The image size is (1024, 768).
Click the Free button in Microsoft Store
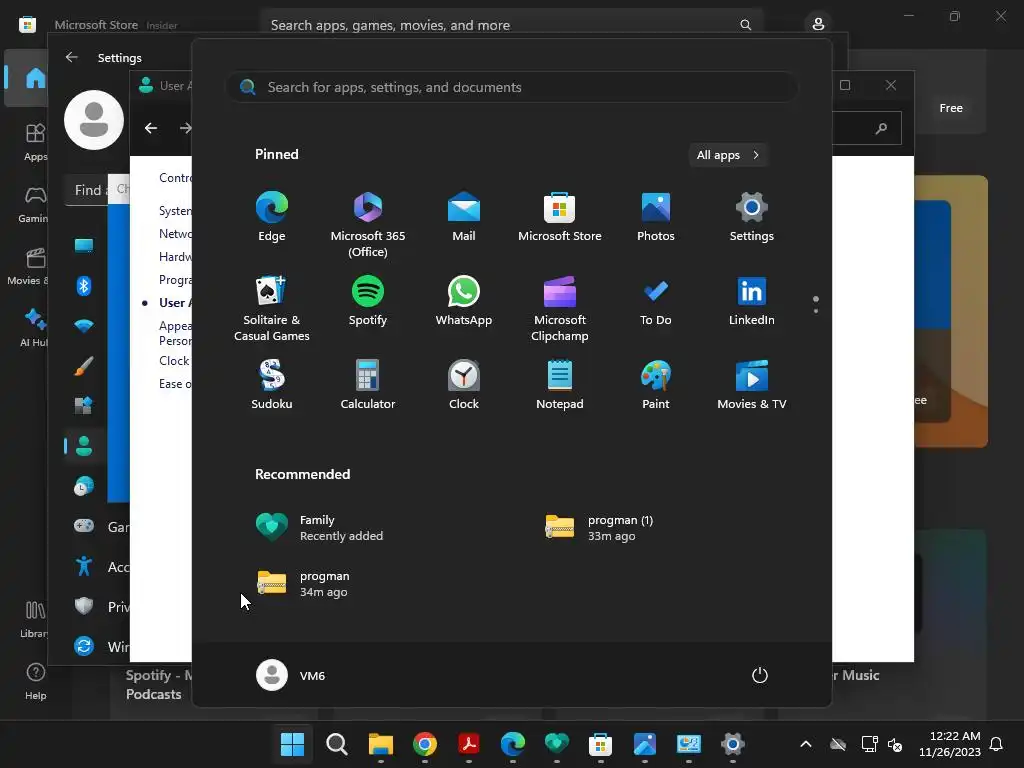click(x=951, y=108)
